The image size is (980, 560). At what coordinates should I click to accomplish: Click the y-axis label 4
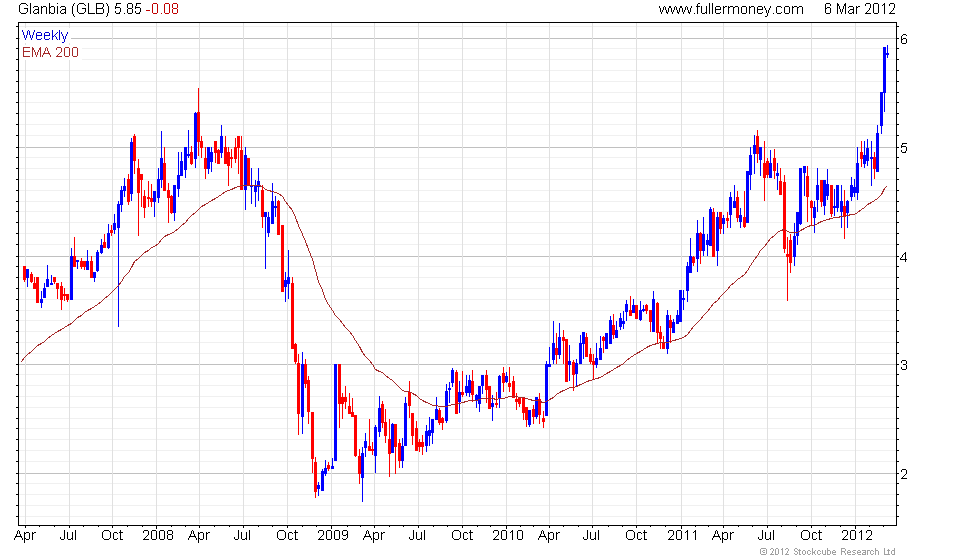(904, 257)
